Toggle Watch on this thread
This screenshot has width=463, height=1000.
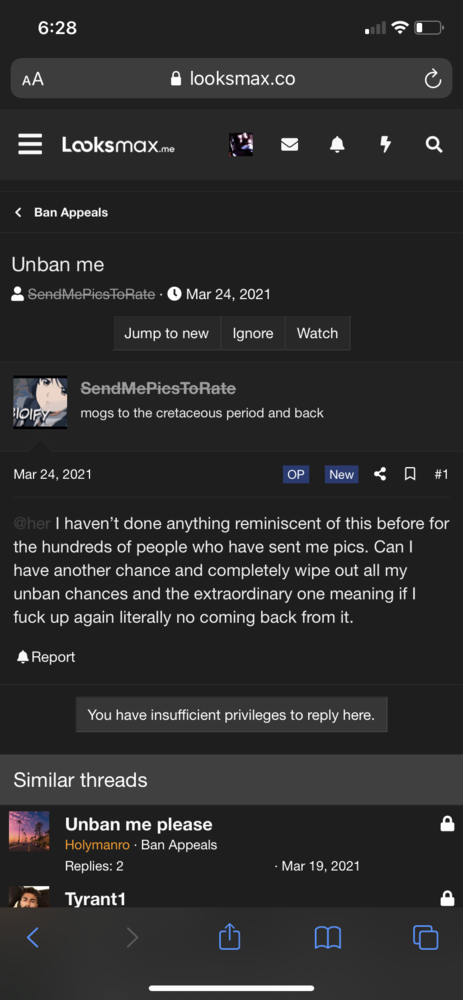[x=318, y=333]
